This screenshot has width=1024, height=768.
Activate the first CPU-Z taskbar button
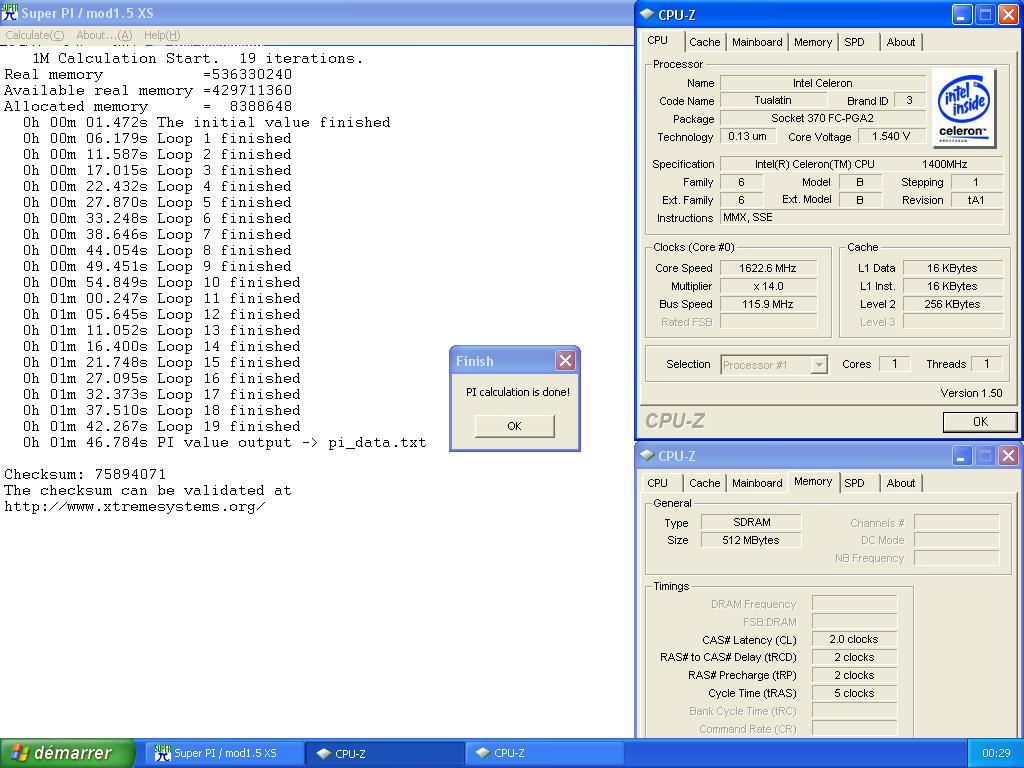coord(385,753)
